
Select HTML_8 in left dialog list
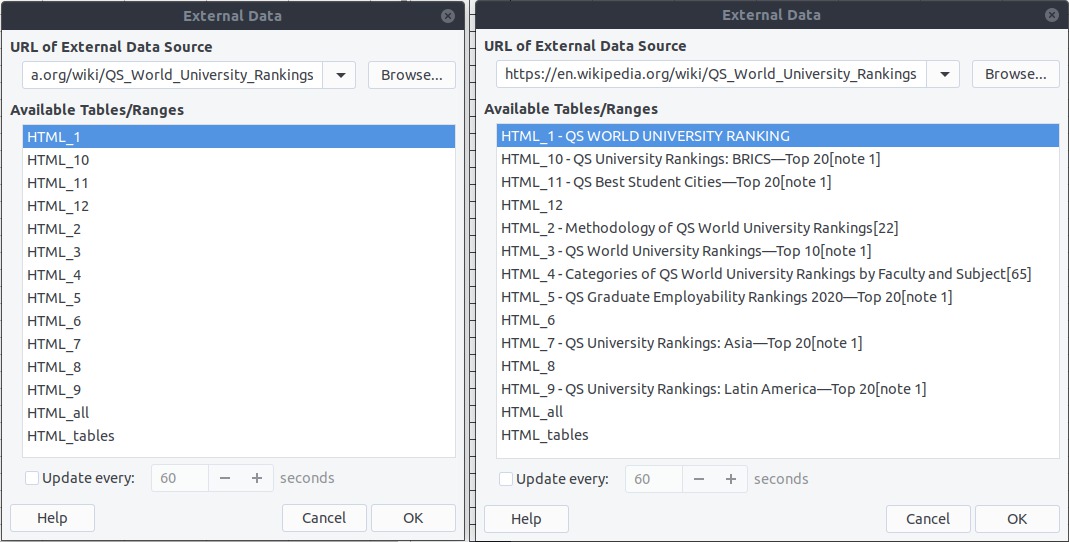239,367
